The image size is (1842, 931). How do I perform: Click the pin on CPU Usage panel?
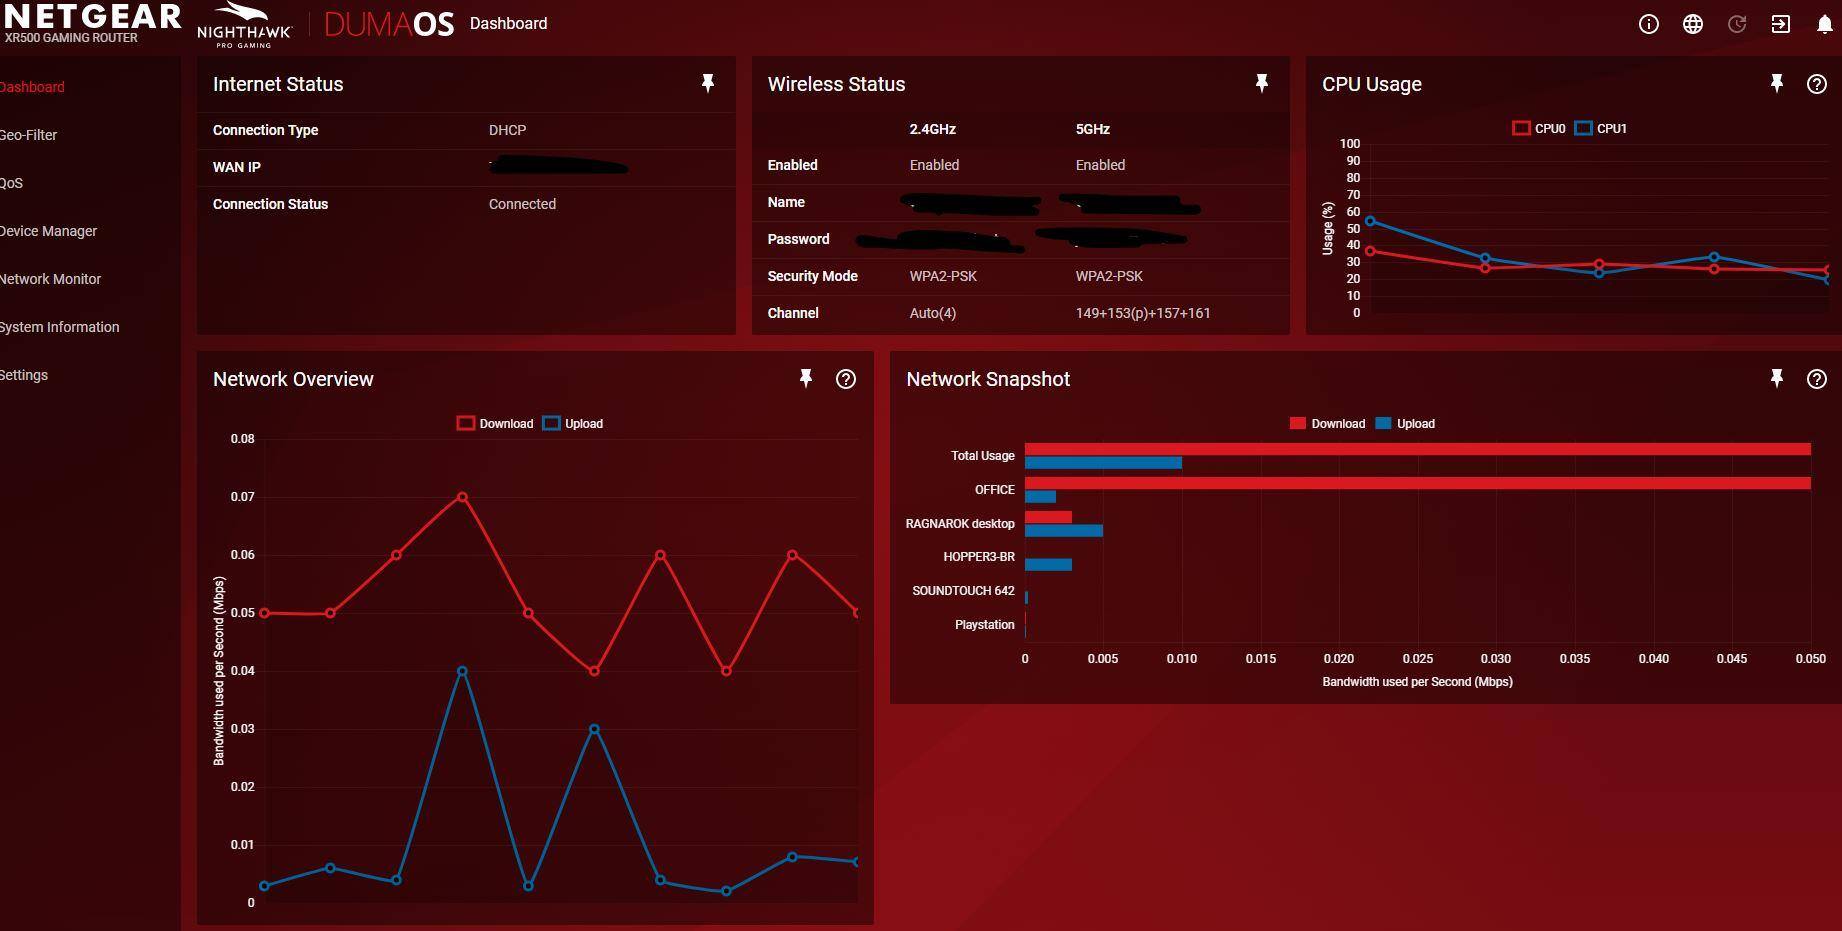coord(1776,84)
